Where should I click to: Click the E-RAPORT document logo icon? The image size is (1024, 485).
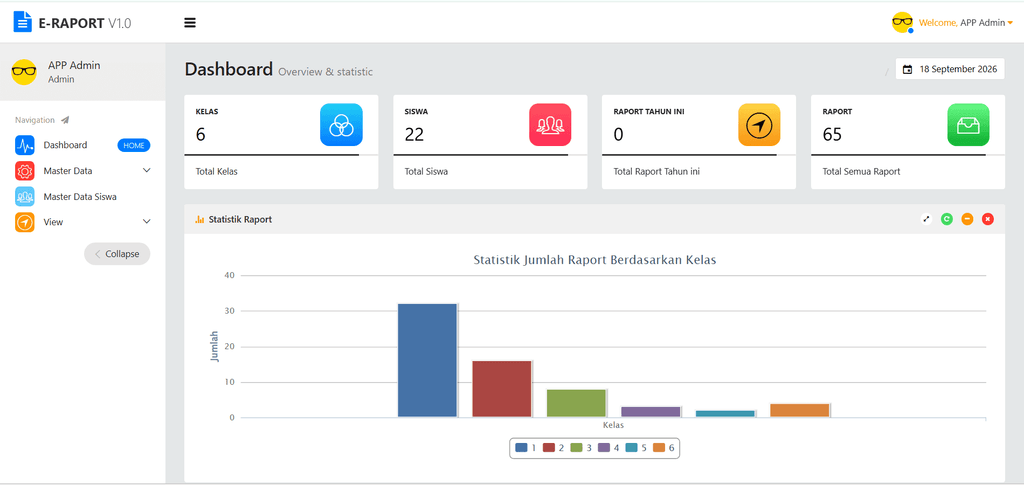click(x=23, y=22)
